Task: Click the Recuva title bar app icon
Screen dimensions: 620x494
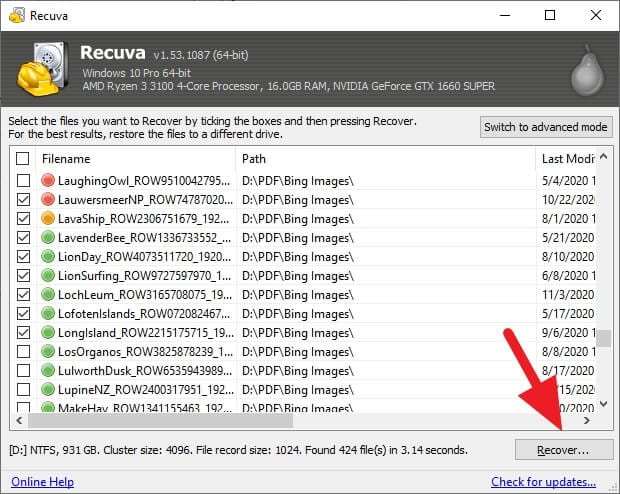Action: point(16,16)
